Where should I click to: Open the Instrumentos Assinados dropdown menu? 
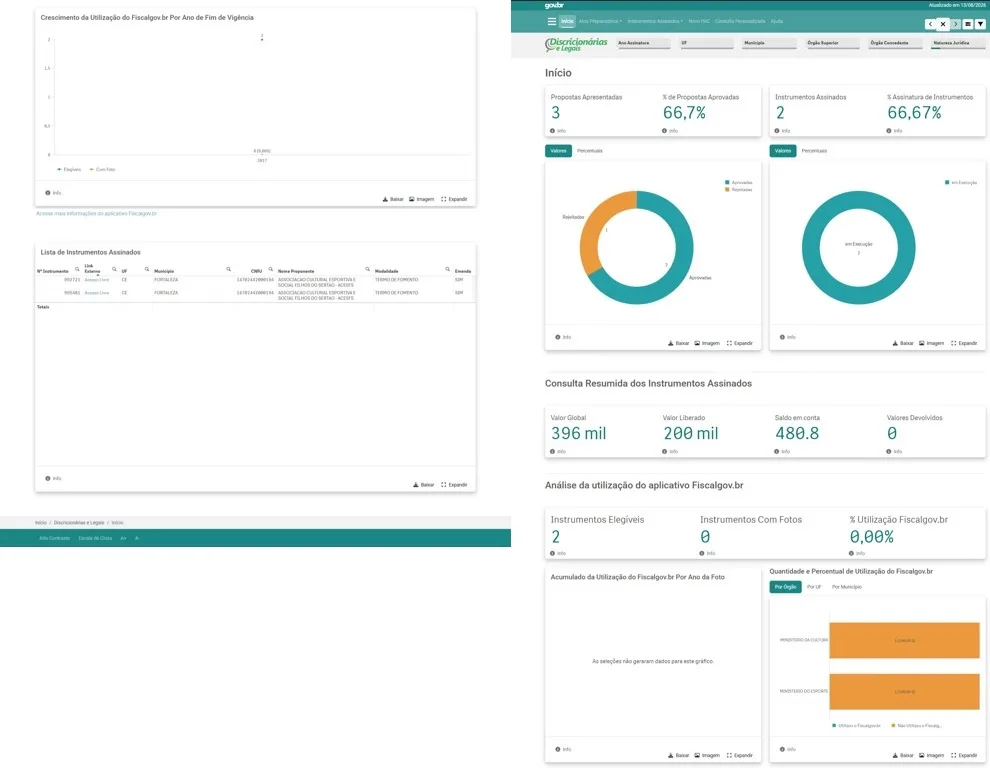point(655,21)
